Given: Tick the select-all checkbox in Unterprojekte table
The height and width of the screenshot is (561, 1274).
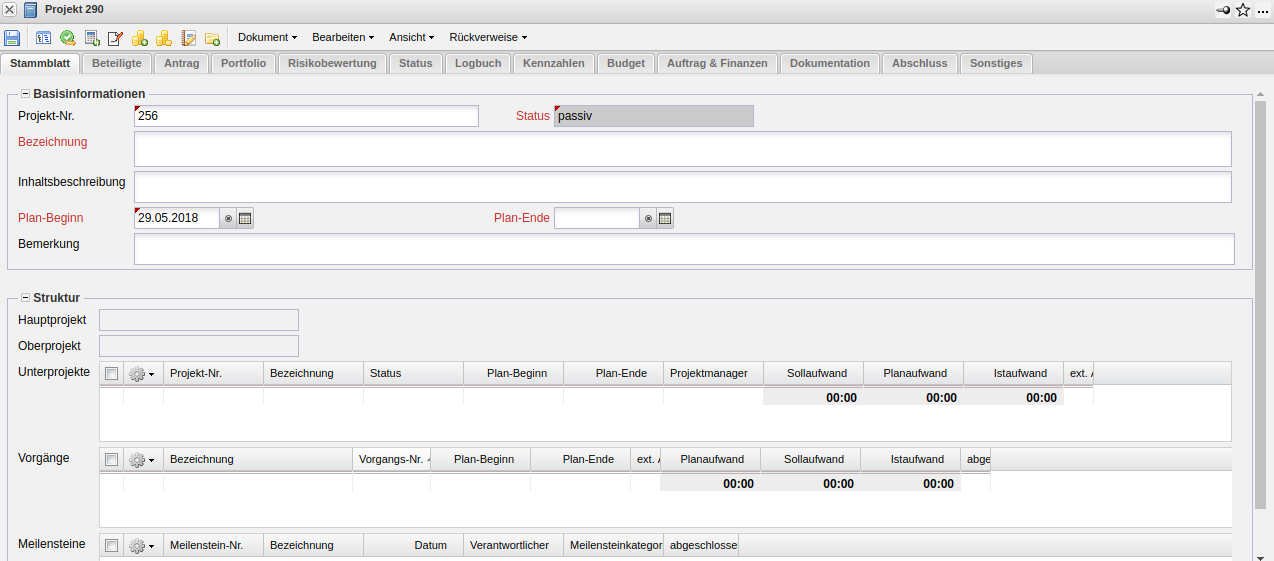Looking at the screenshot, I should (x=112, y=373).
